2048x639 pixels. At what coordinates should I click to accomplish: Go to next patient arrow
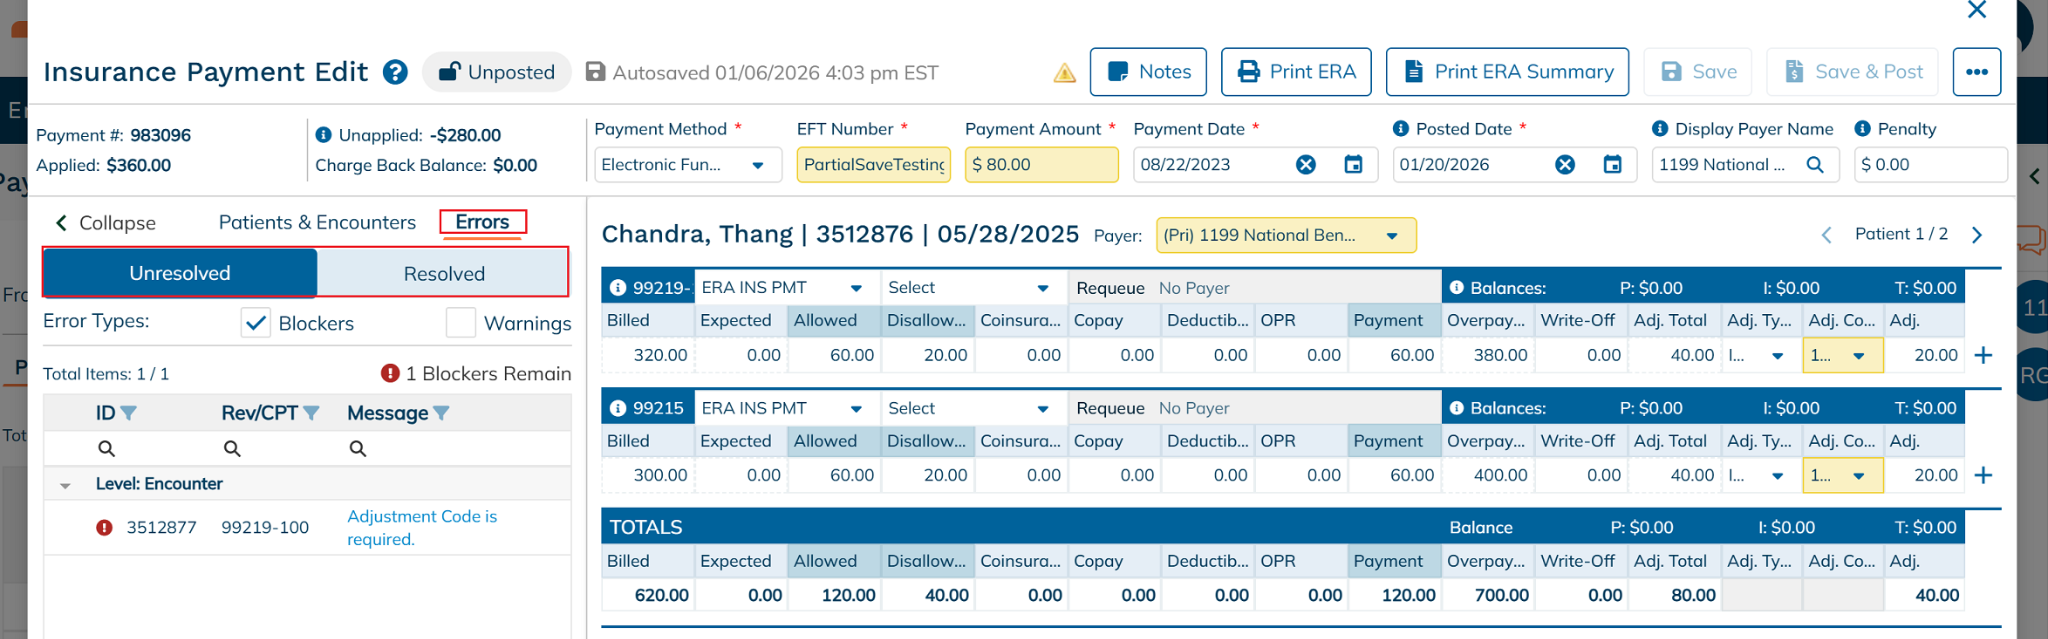[1977, 235]
